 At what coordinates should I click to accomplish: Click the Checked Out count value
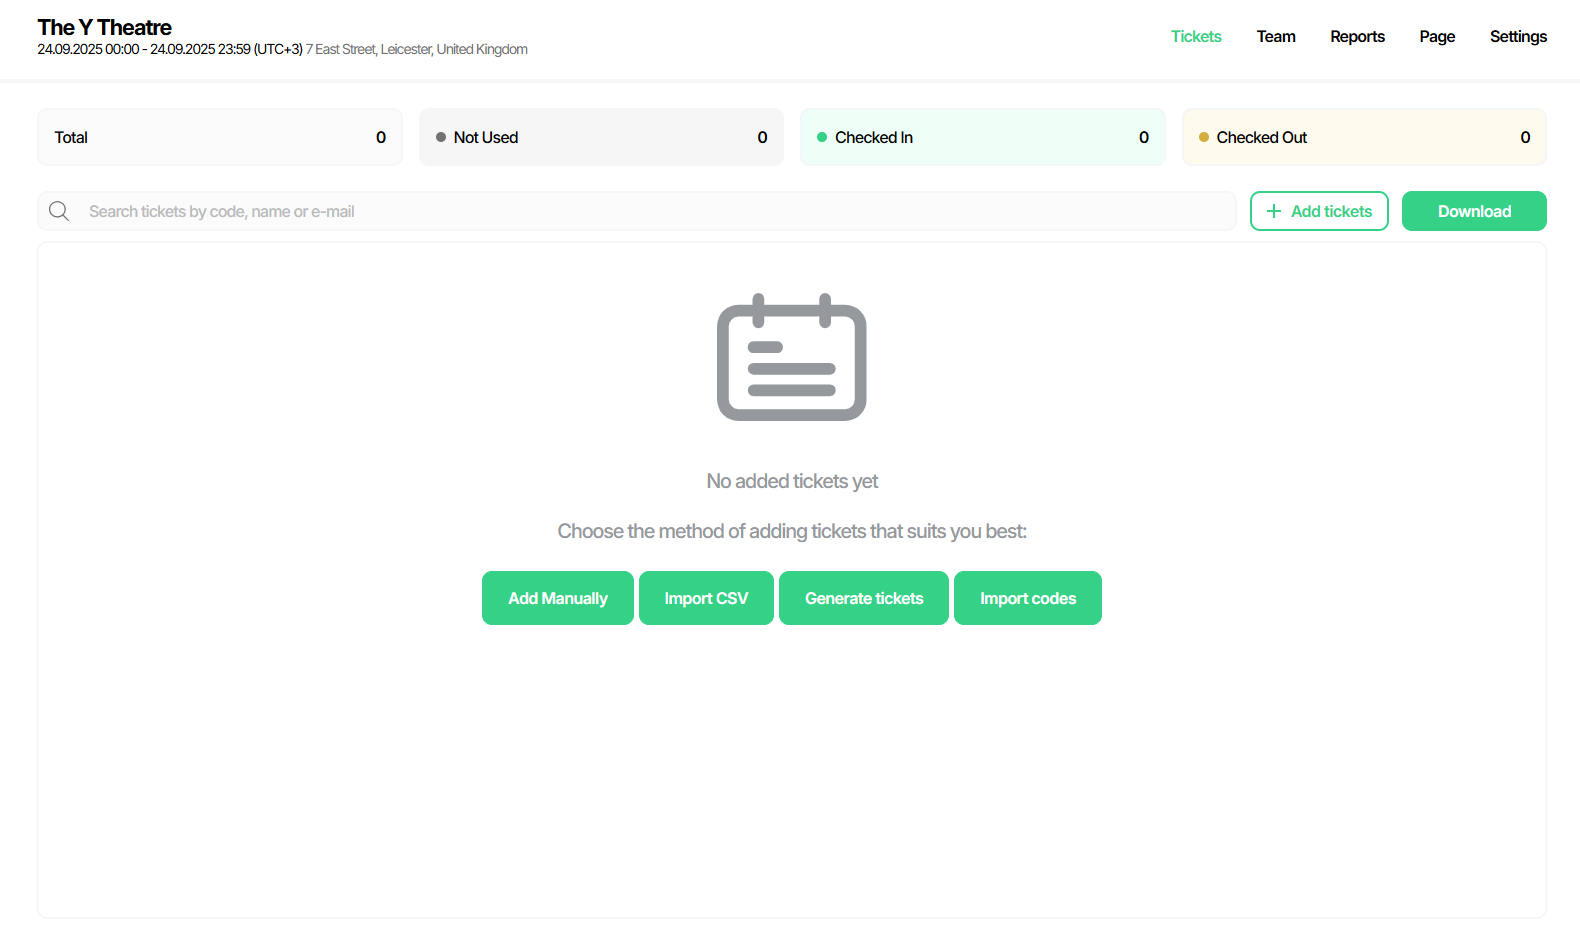[1525, 137]
